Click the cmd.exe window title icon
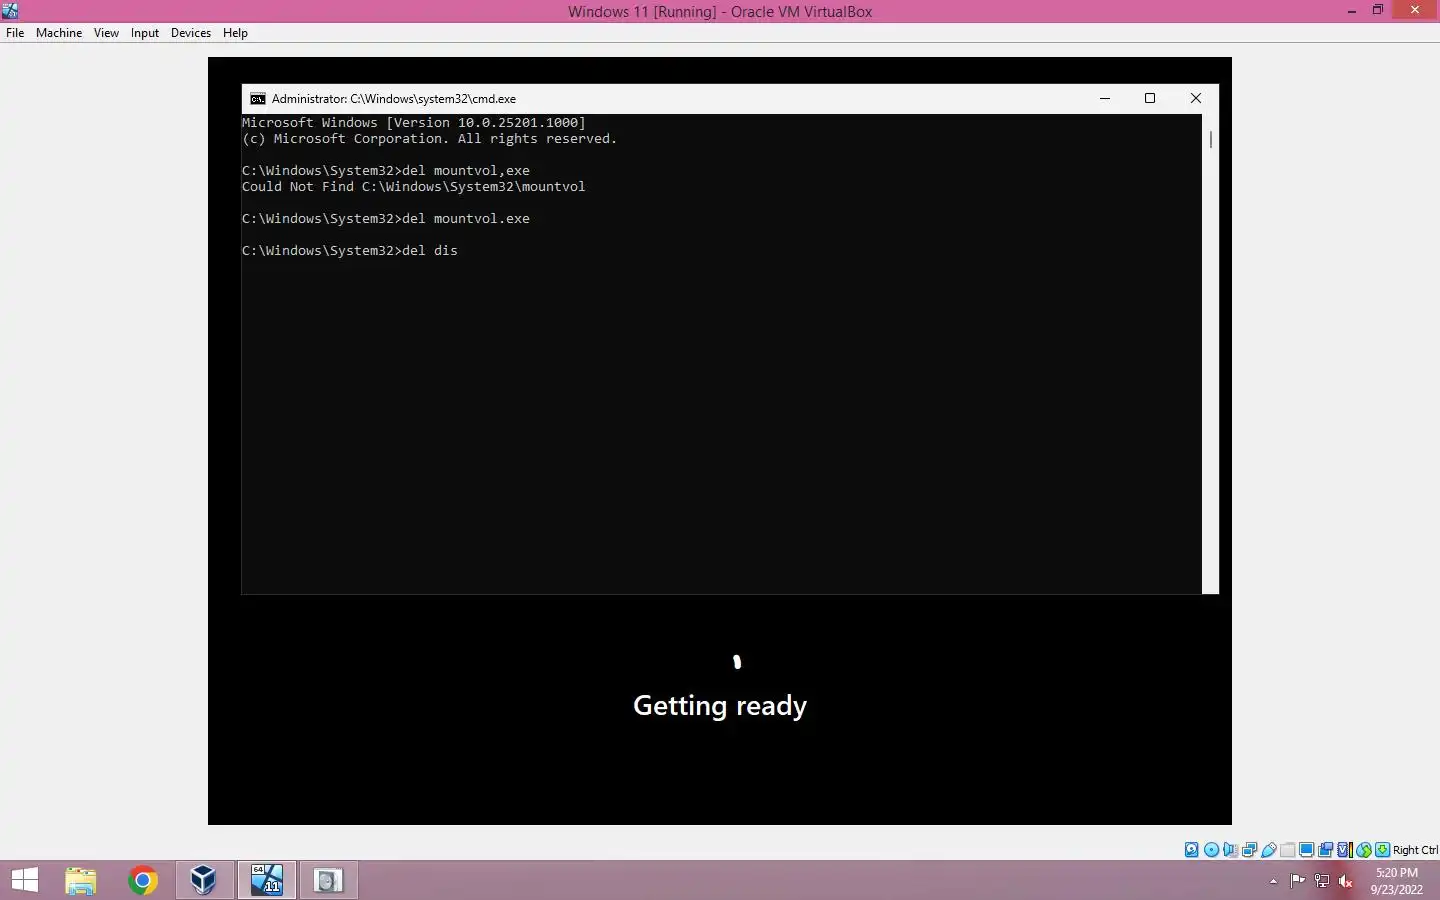 pos(258,98)
